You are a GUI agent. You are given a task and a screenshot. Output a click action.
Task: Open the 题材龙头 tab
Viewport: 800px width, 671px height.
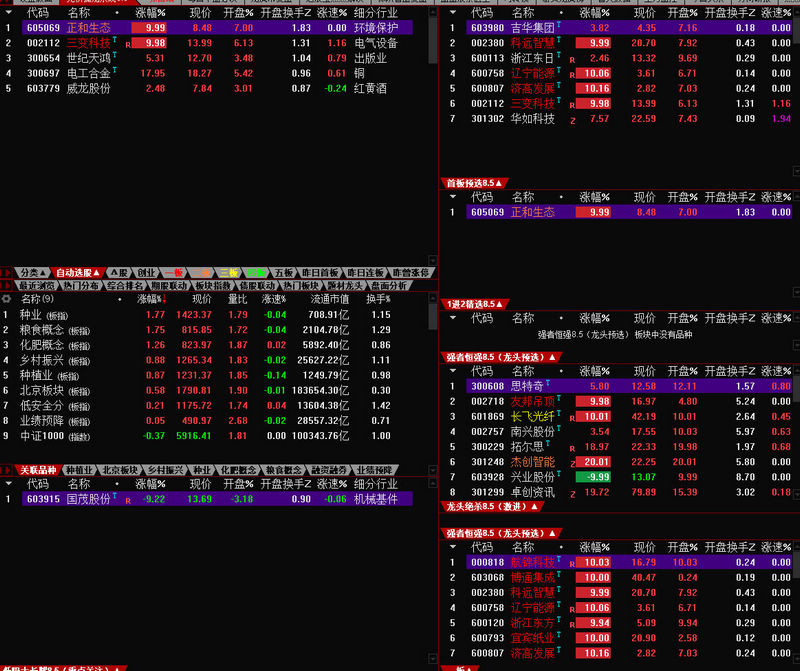pyautogui.click(x=345, y=285)
